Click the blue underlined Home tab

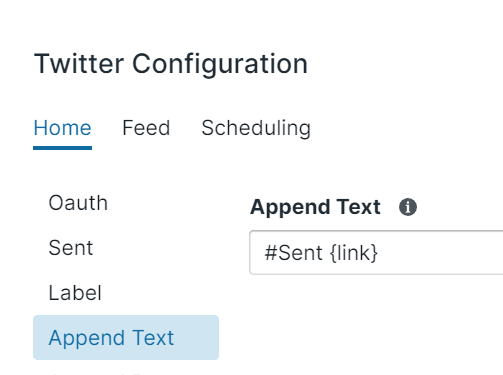[62, 128]
